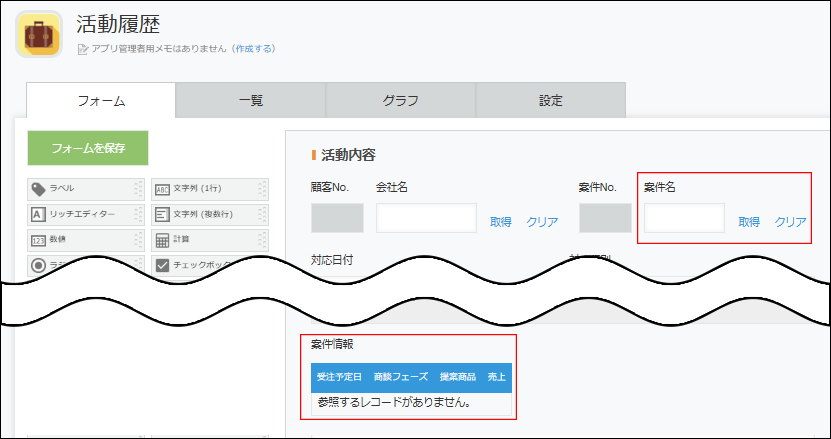The image size is (831, 439).
Task: Switch to the 一覧 tab
Action: pyautogui.click(x=251, y=100)
